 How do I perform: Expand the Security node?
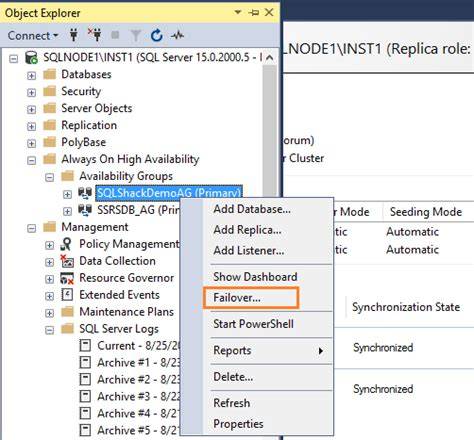(31, 92)
